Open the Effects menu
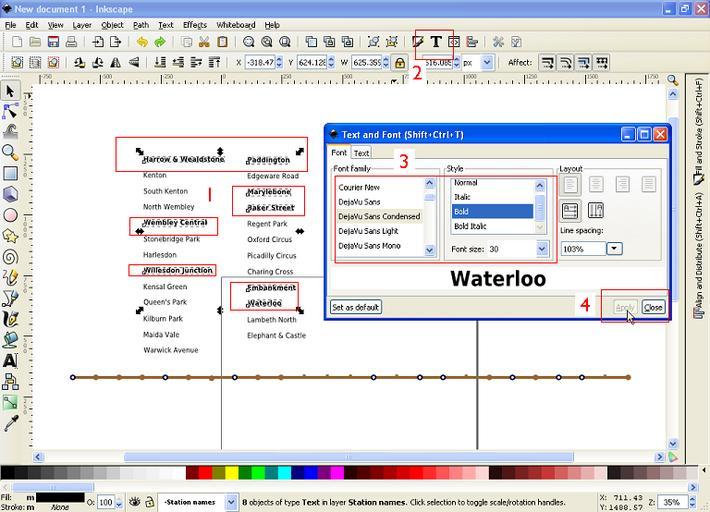This screenshot has width=710, height=512. 195,25
